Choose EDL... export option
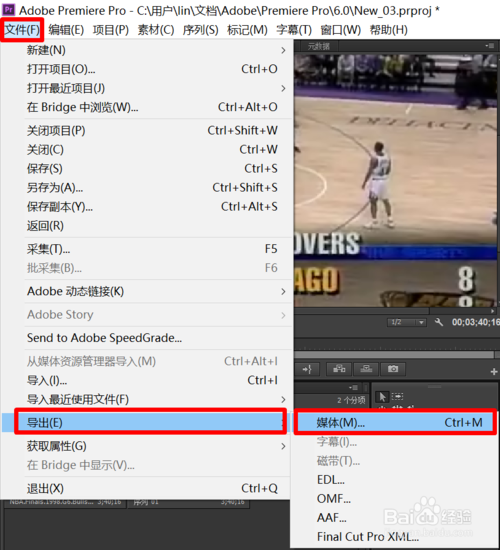This screenshot has width=500, height=550. pyautogui.click(x=395, y=479)
